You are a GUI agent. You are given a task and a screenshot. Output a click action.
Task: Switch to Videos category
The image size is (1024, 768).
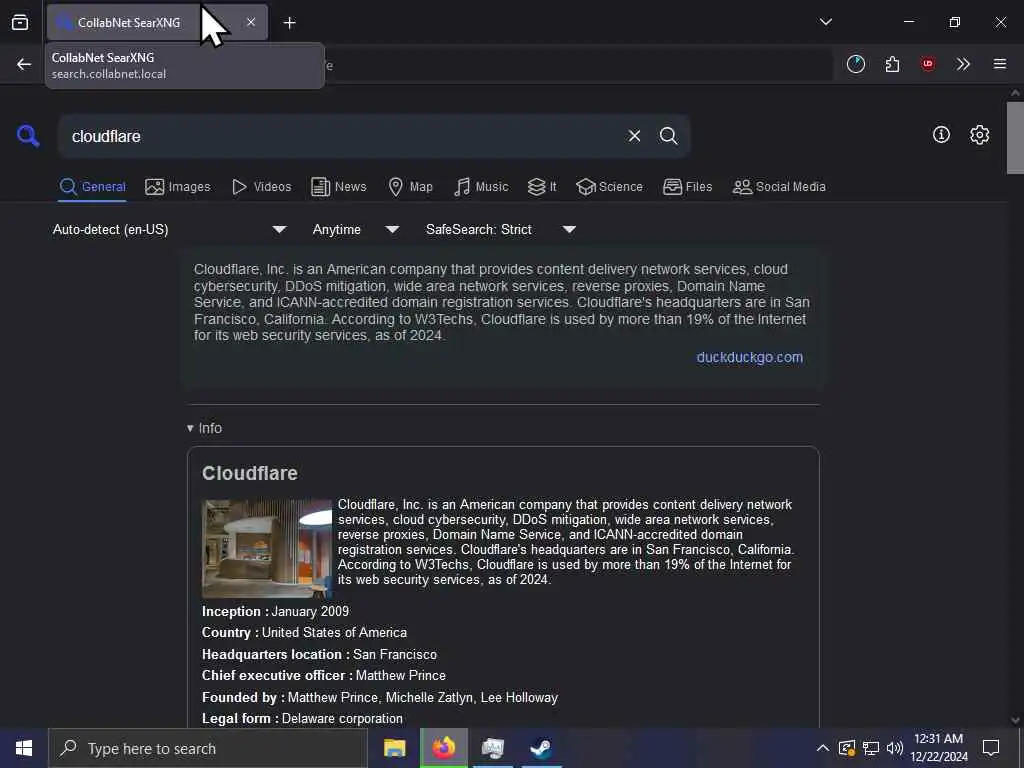(261, 187)
